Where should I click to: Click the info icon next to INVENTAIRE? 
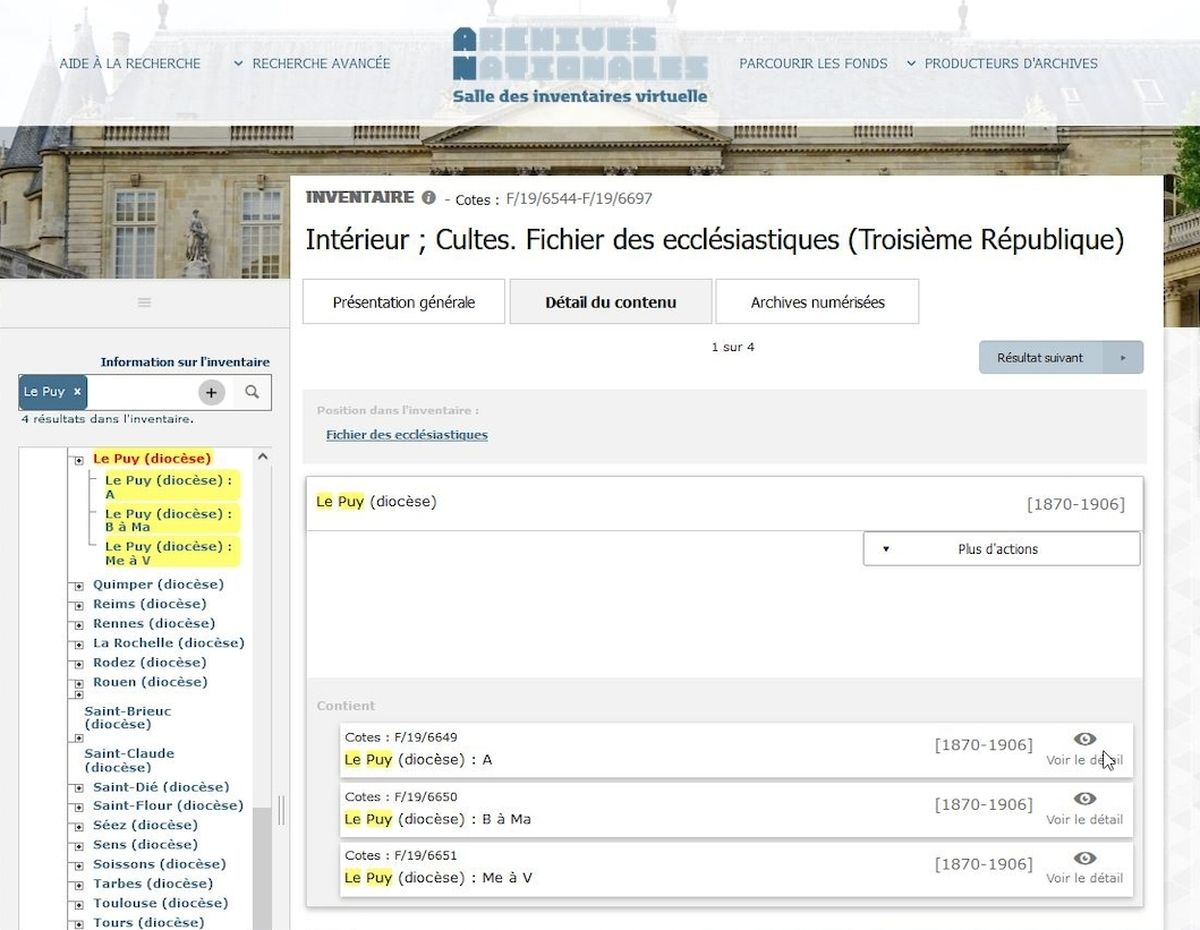pyautogui.click(x=429, y=198)
